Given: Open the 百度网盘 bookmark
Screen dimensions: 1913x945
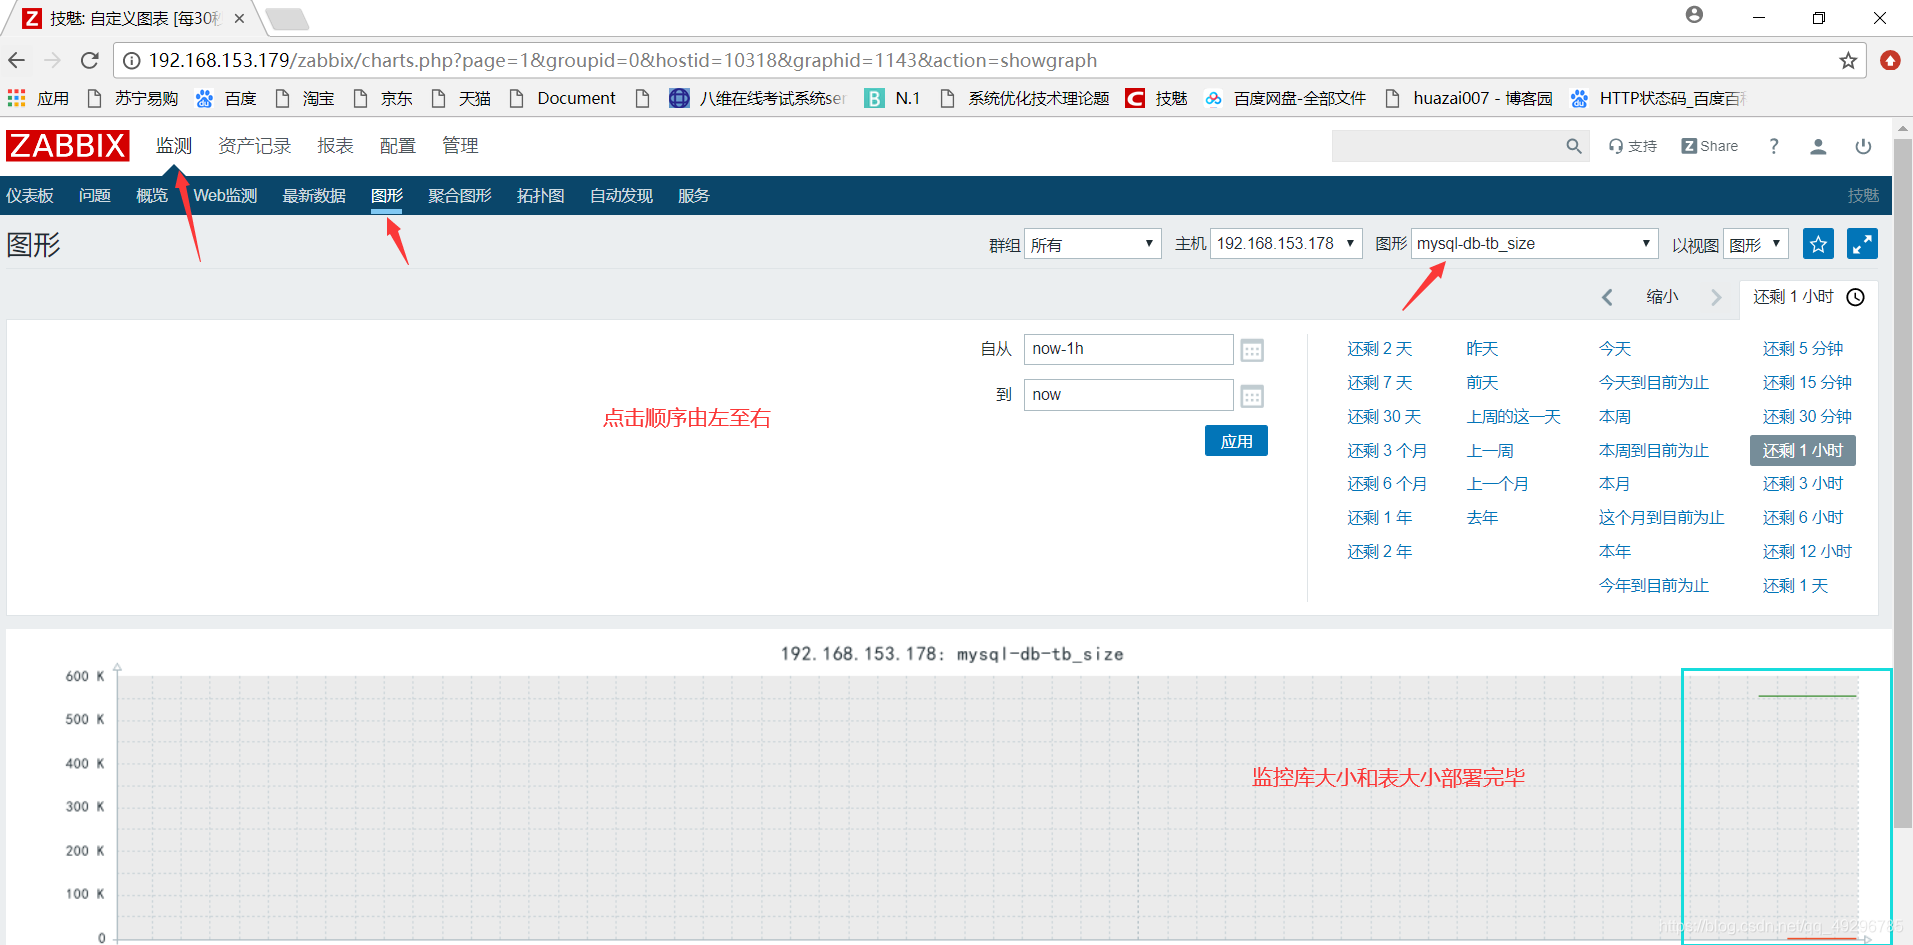Looking at the screenshot, I should tap(1285, 98).
